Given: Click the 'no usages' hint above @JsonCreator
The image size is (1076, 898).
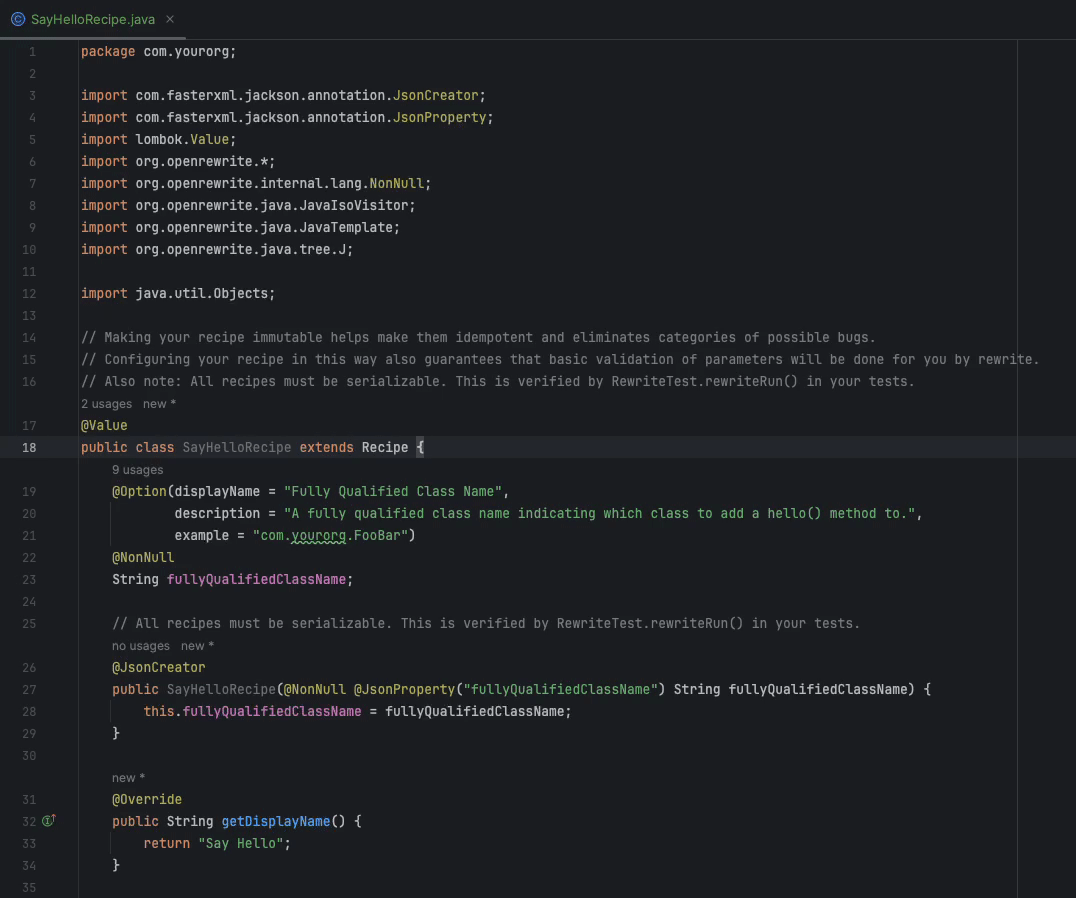Looking at the screenshot, I should click(x=141, y=646).
